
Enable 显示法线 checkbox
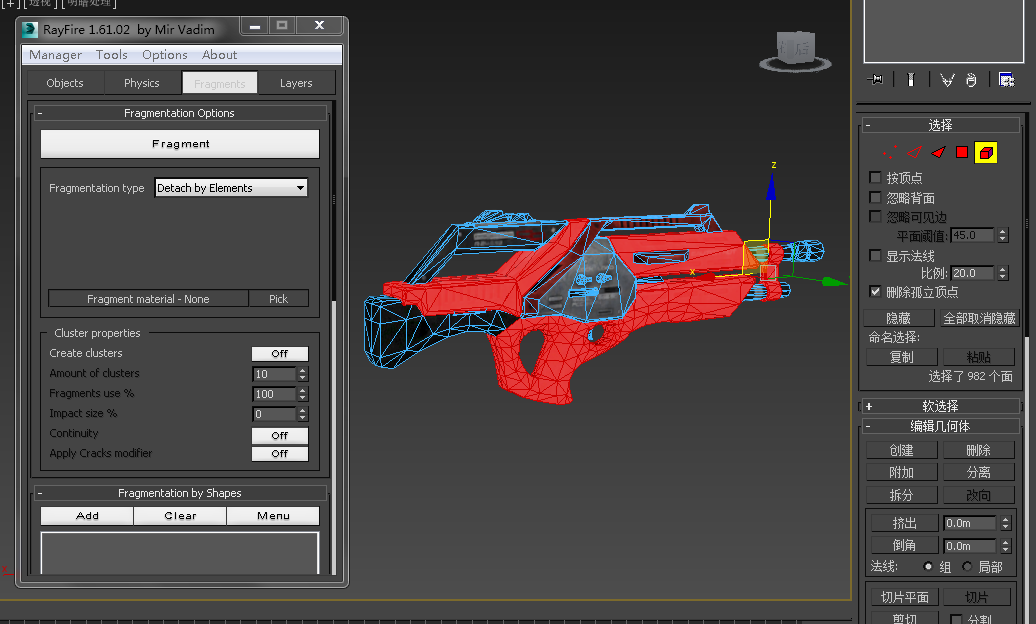coord(875,255)
